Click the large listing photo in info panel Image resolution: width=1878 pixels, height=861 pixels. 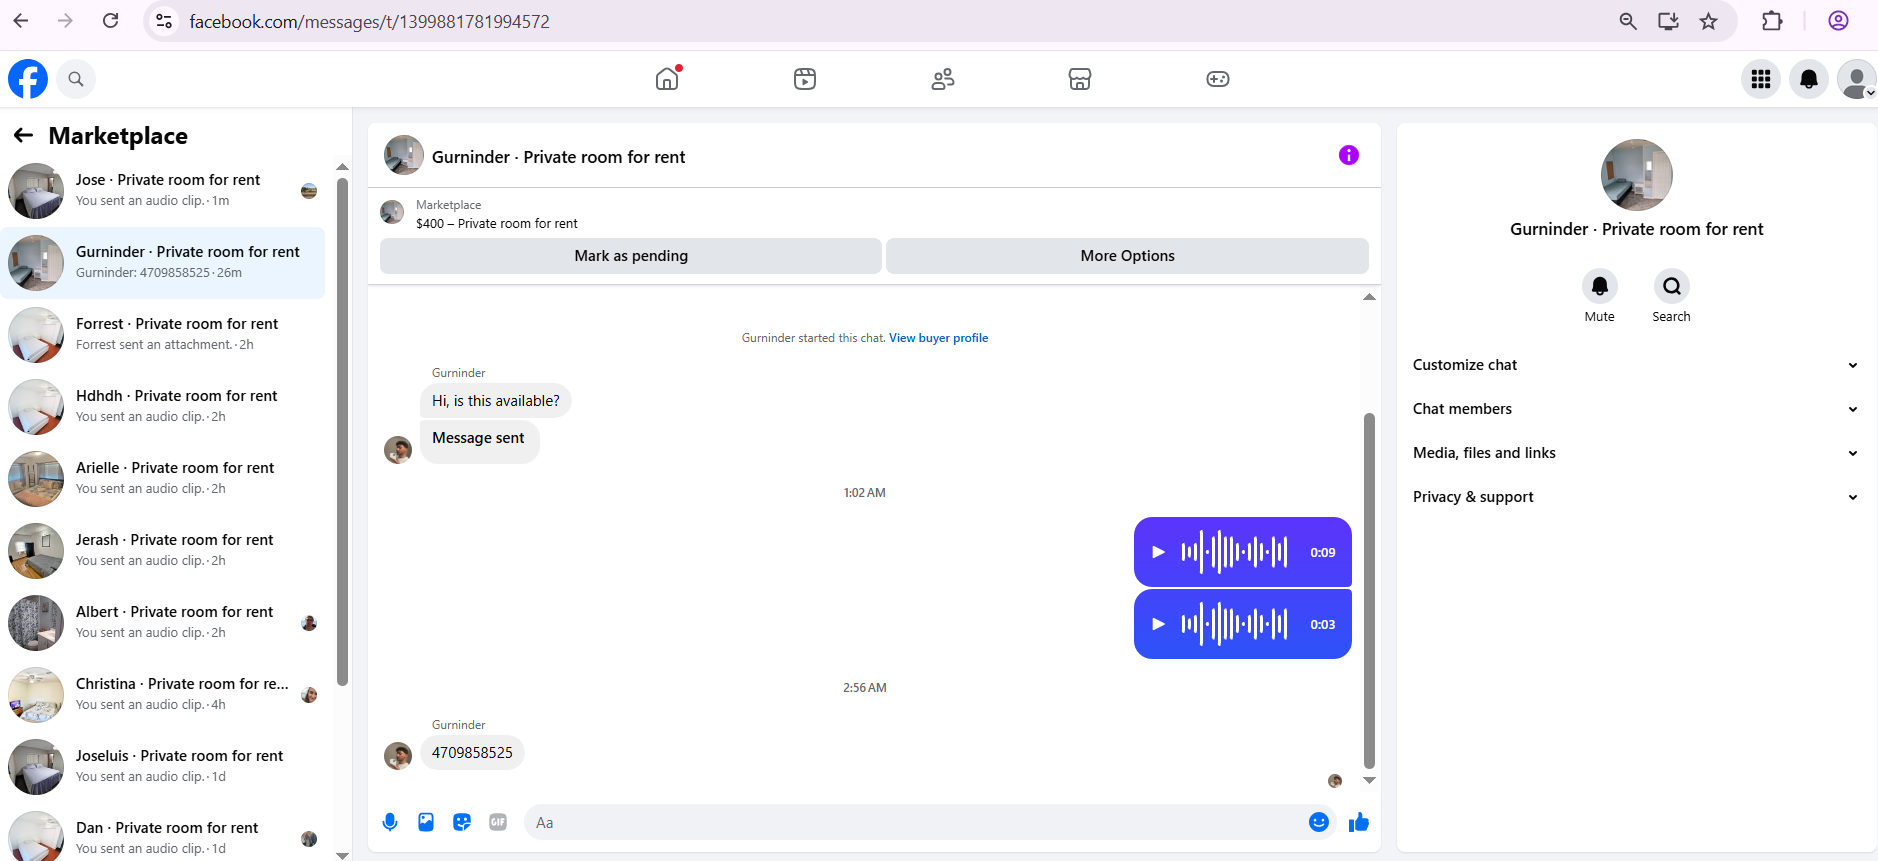click(x=1637, y=175)
